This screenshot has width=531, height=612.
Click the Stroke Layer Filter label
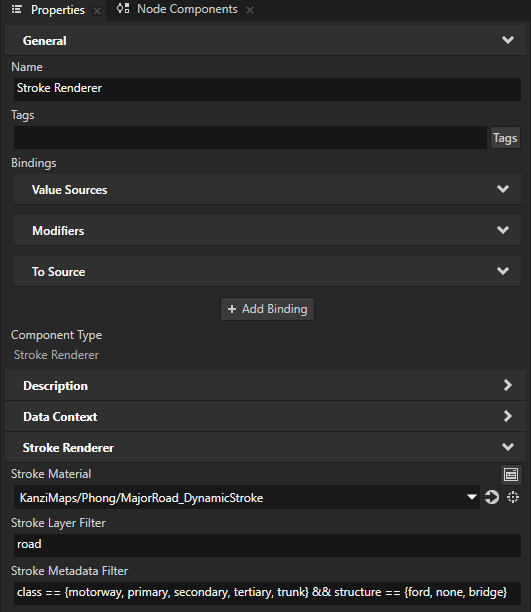coord(58,523)
